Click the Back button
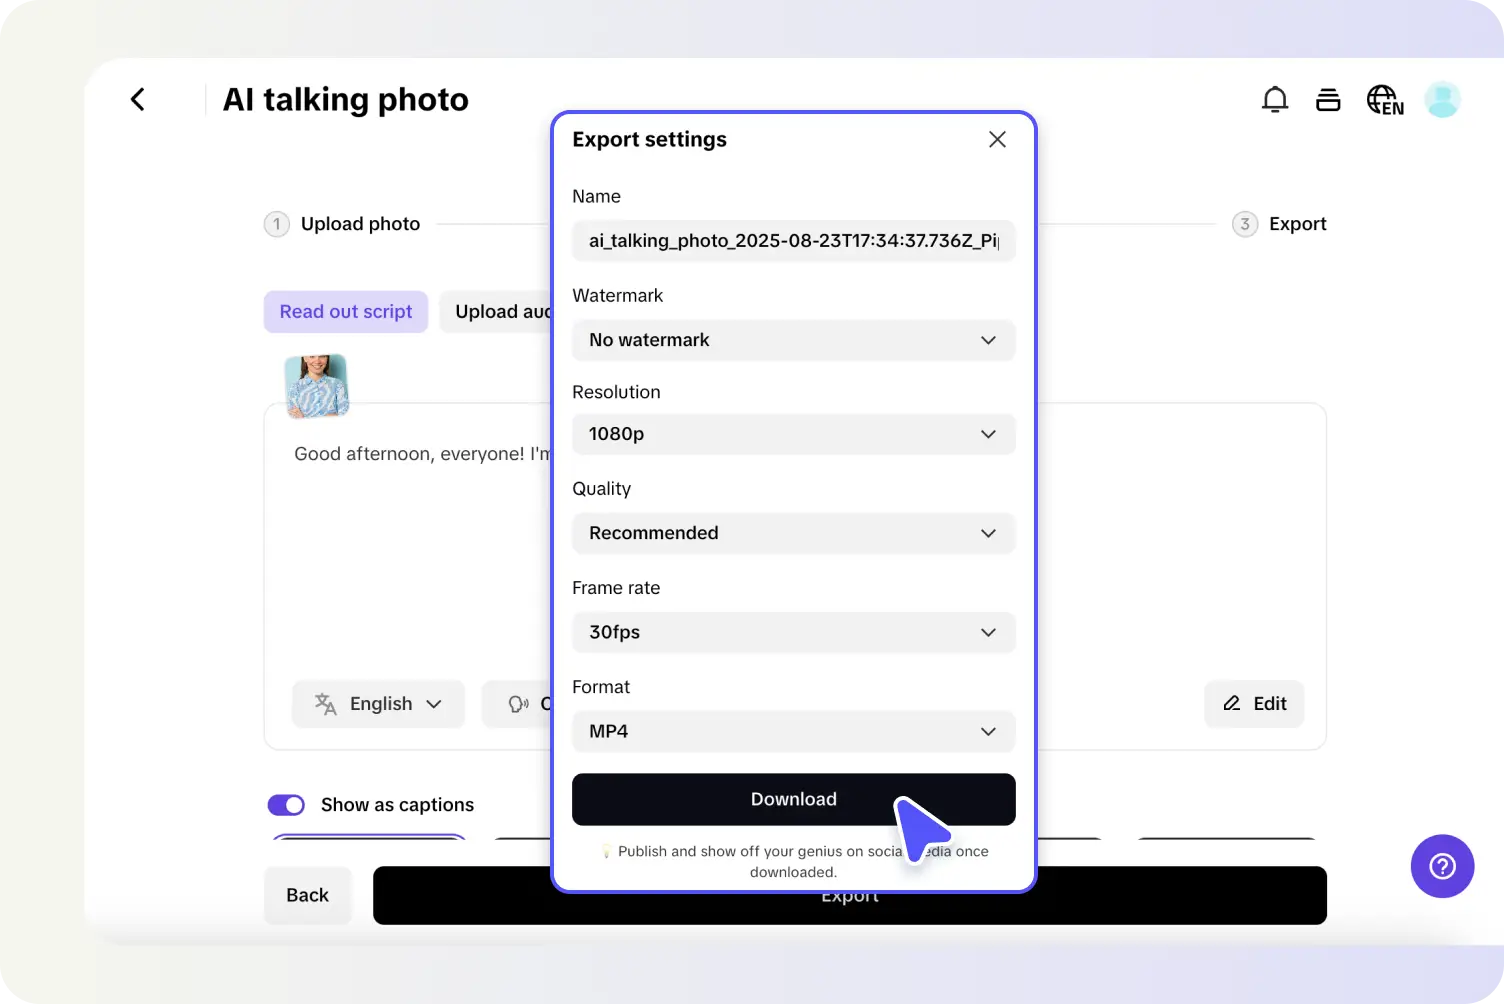Screen dimensions: 1504x1004 [x=307, y=895]
